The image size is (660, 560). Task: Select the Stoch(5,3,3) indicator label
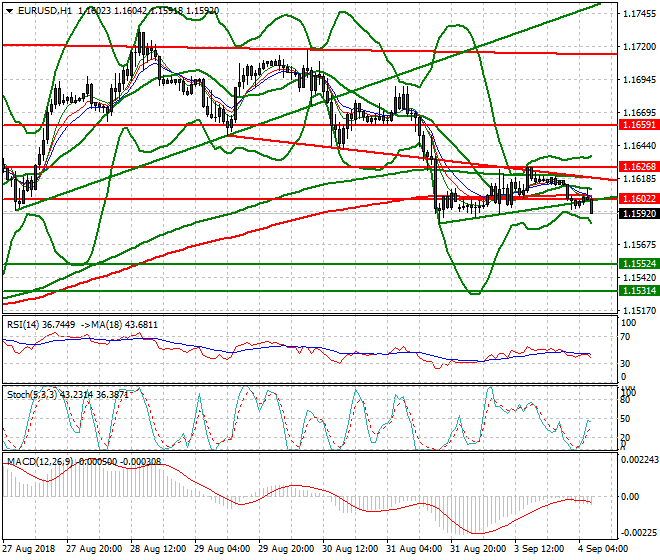[33, 395]
